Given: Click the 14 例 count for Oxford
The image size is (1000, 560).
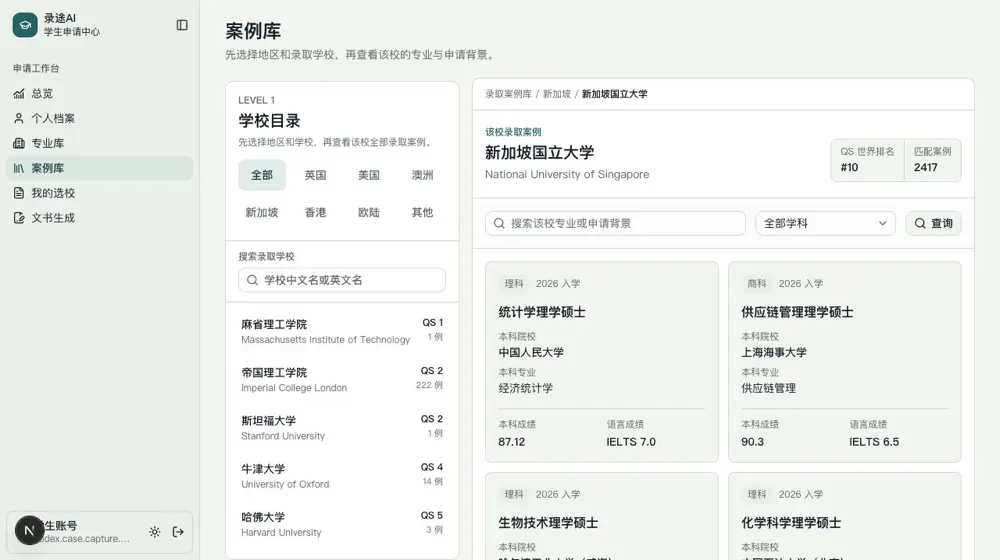Looking at the screenshot, I should click(432, 482).
